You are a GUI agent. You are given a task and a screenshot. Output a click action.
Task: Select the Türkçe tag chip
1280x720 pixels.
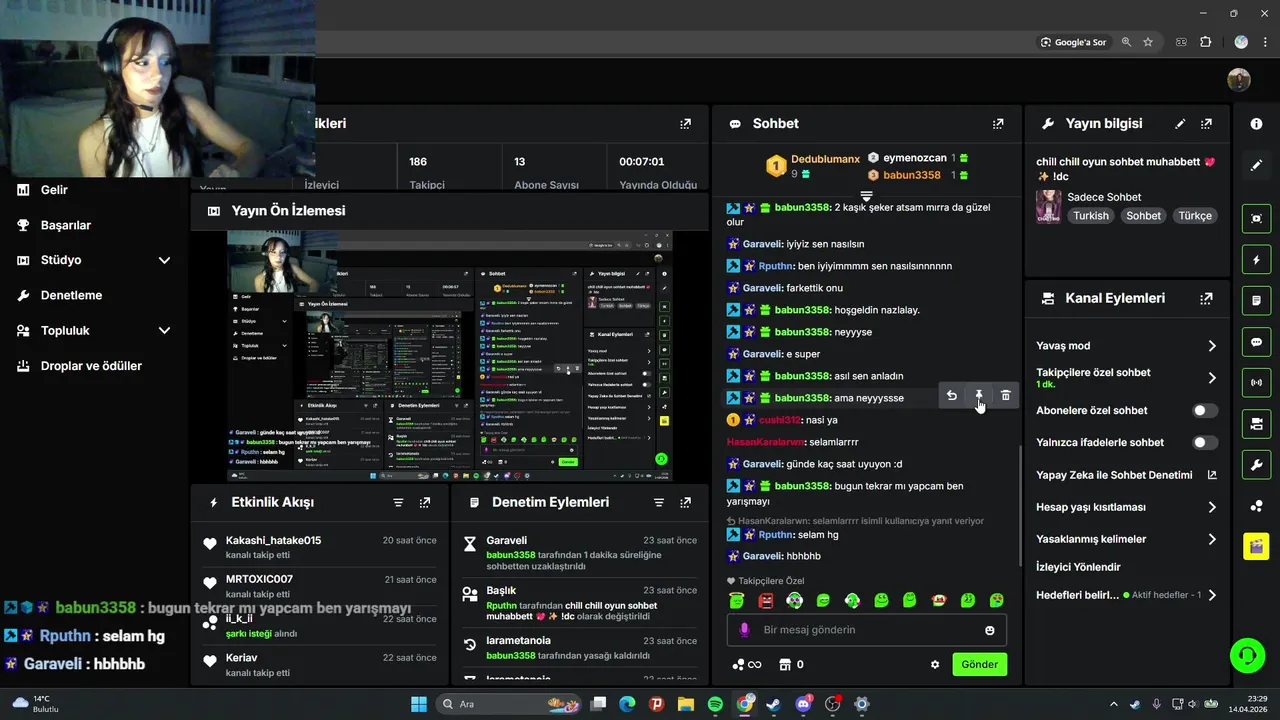(x=1195, y=216)
